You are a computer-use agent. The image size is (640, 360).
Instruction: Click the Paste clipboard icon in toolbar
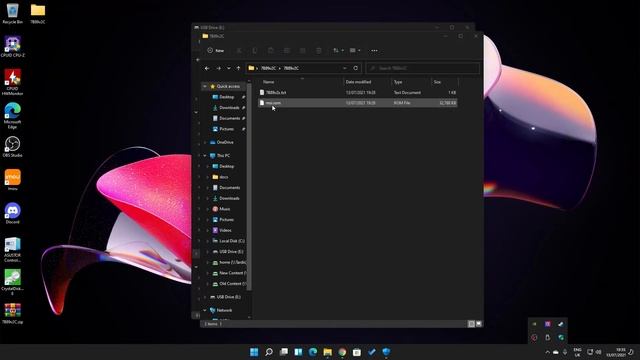271,51
